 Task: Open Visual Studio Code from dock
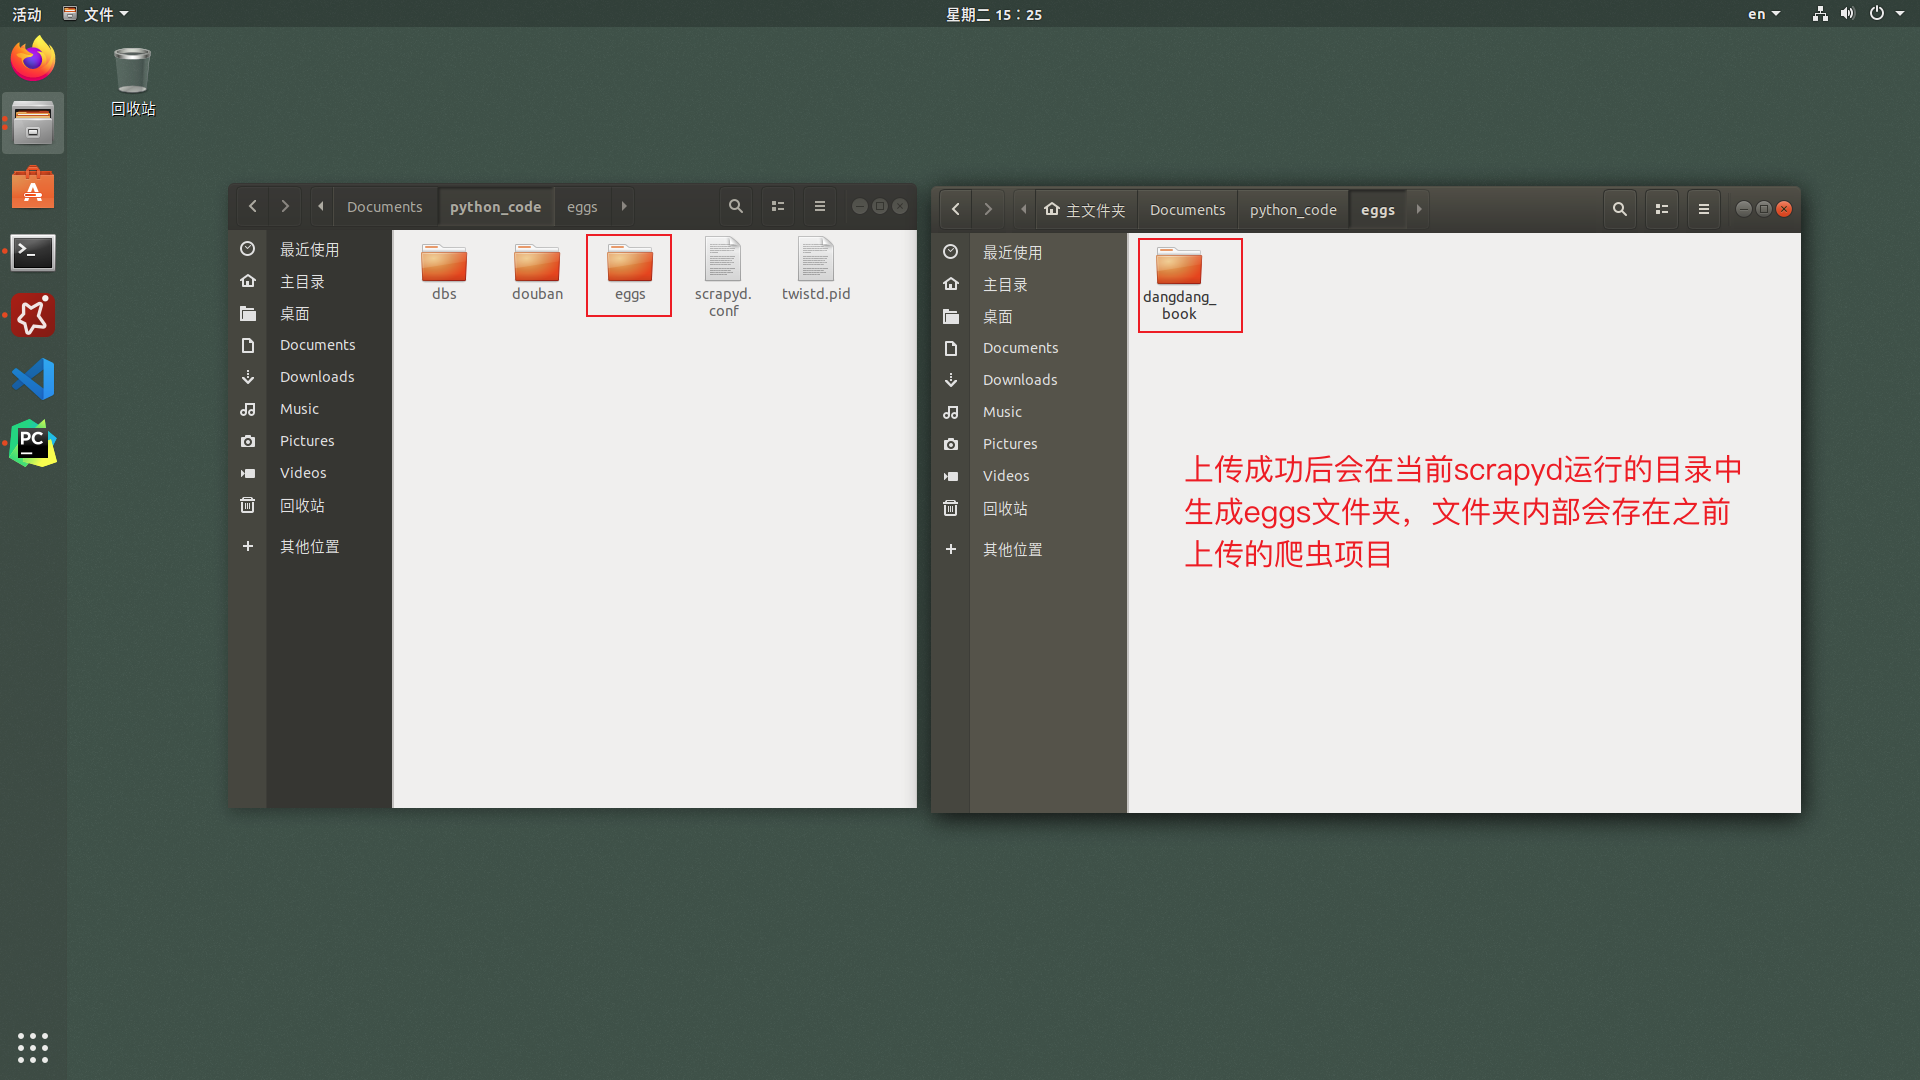click(33, 380)
